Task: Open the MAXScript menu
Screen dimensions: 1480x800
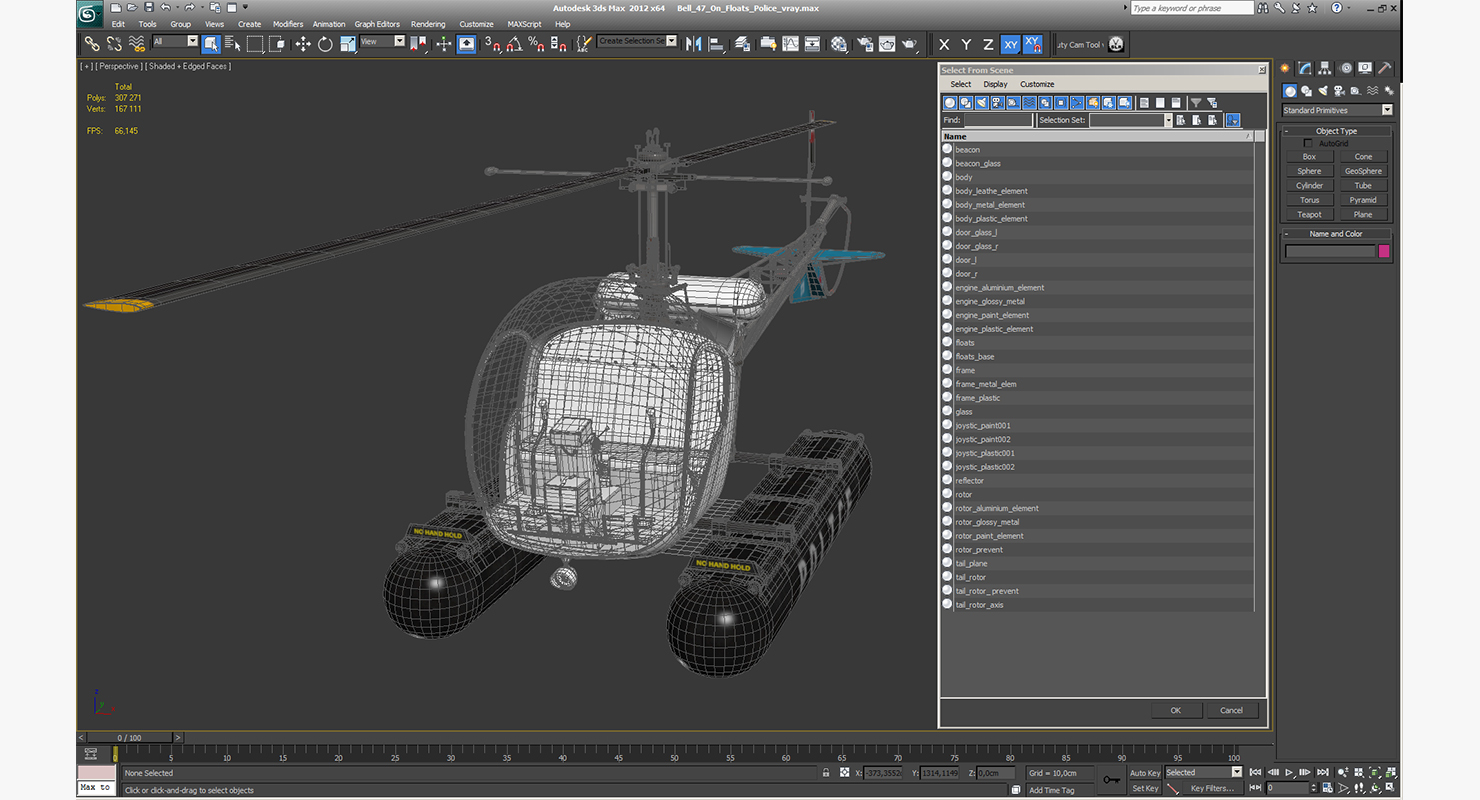Action: coord(524,24)
